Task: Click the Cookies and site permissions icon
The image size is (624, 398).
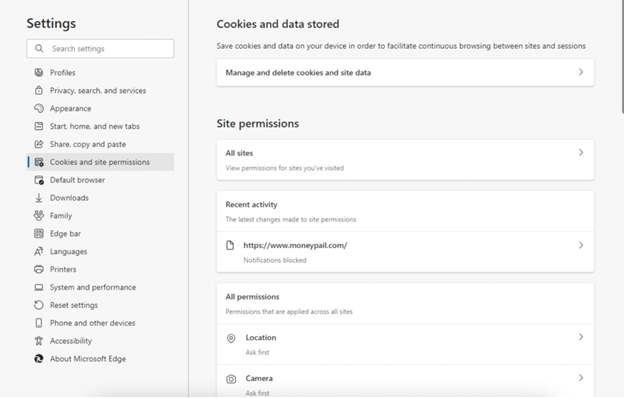Action: point(39,162)
